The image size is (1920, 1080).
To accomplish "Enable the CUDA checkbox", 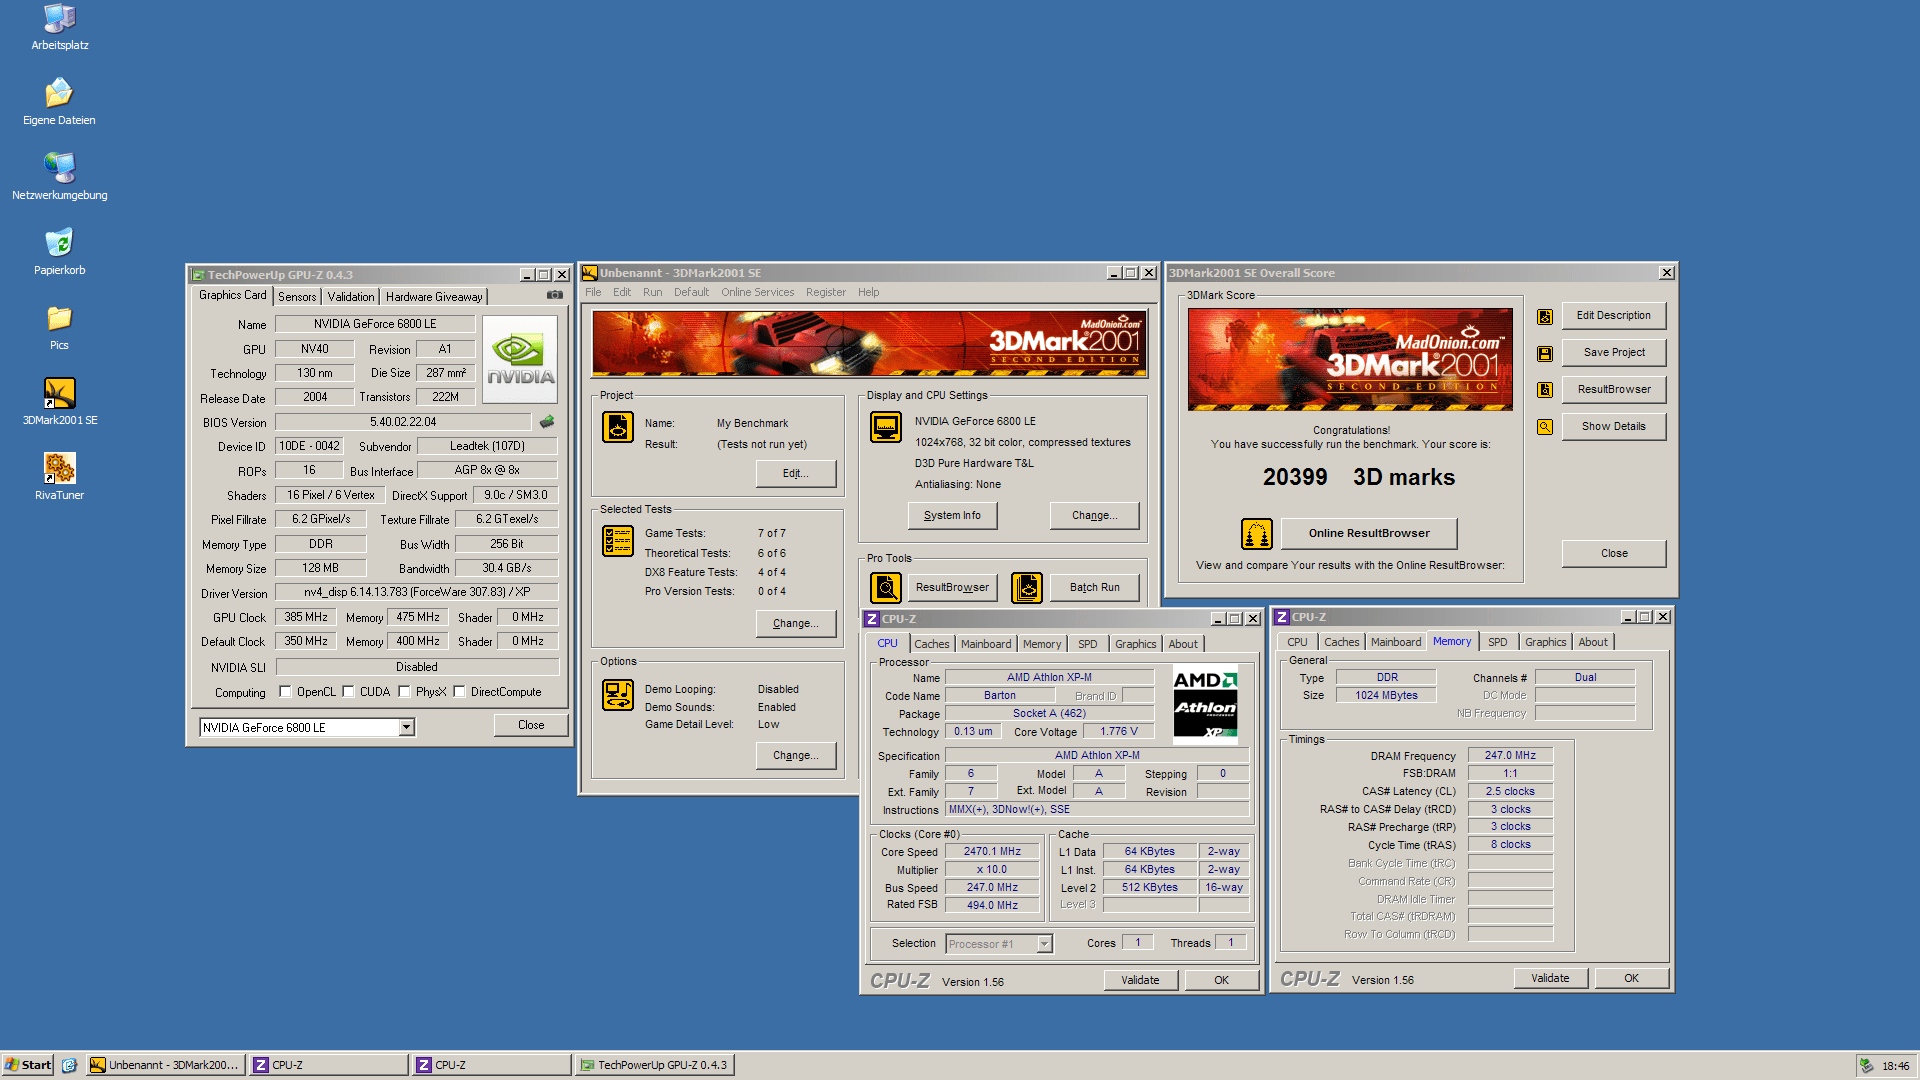I will point(348,691).
